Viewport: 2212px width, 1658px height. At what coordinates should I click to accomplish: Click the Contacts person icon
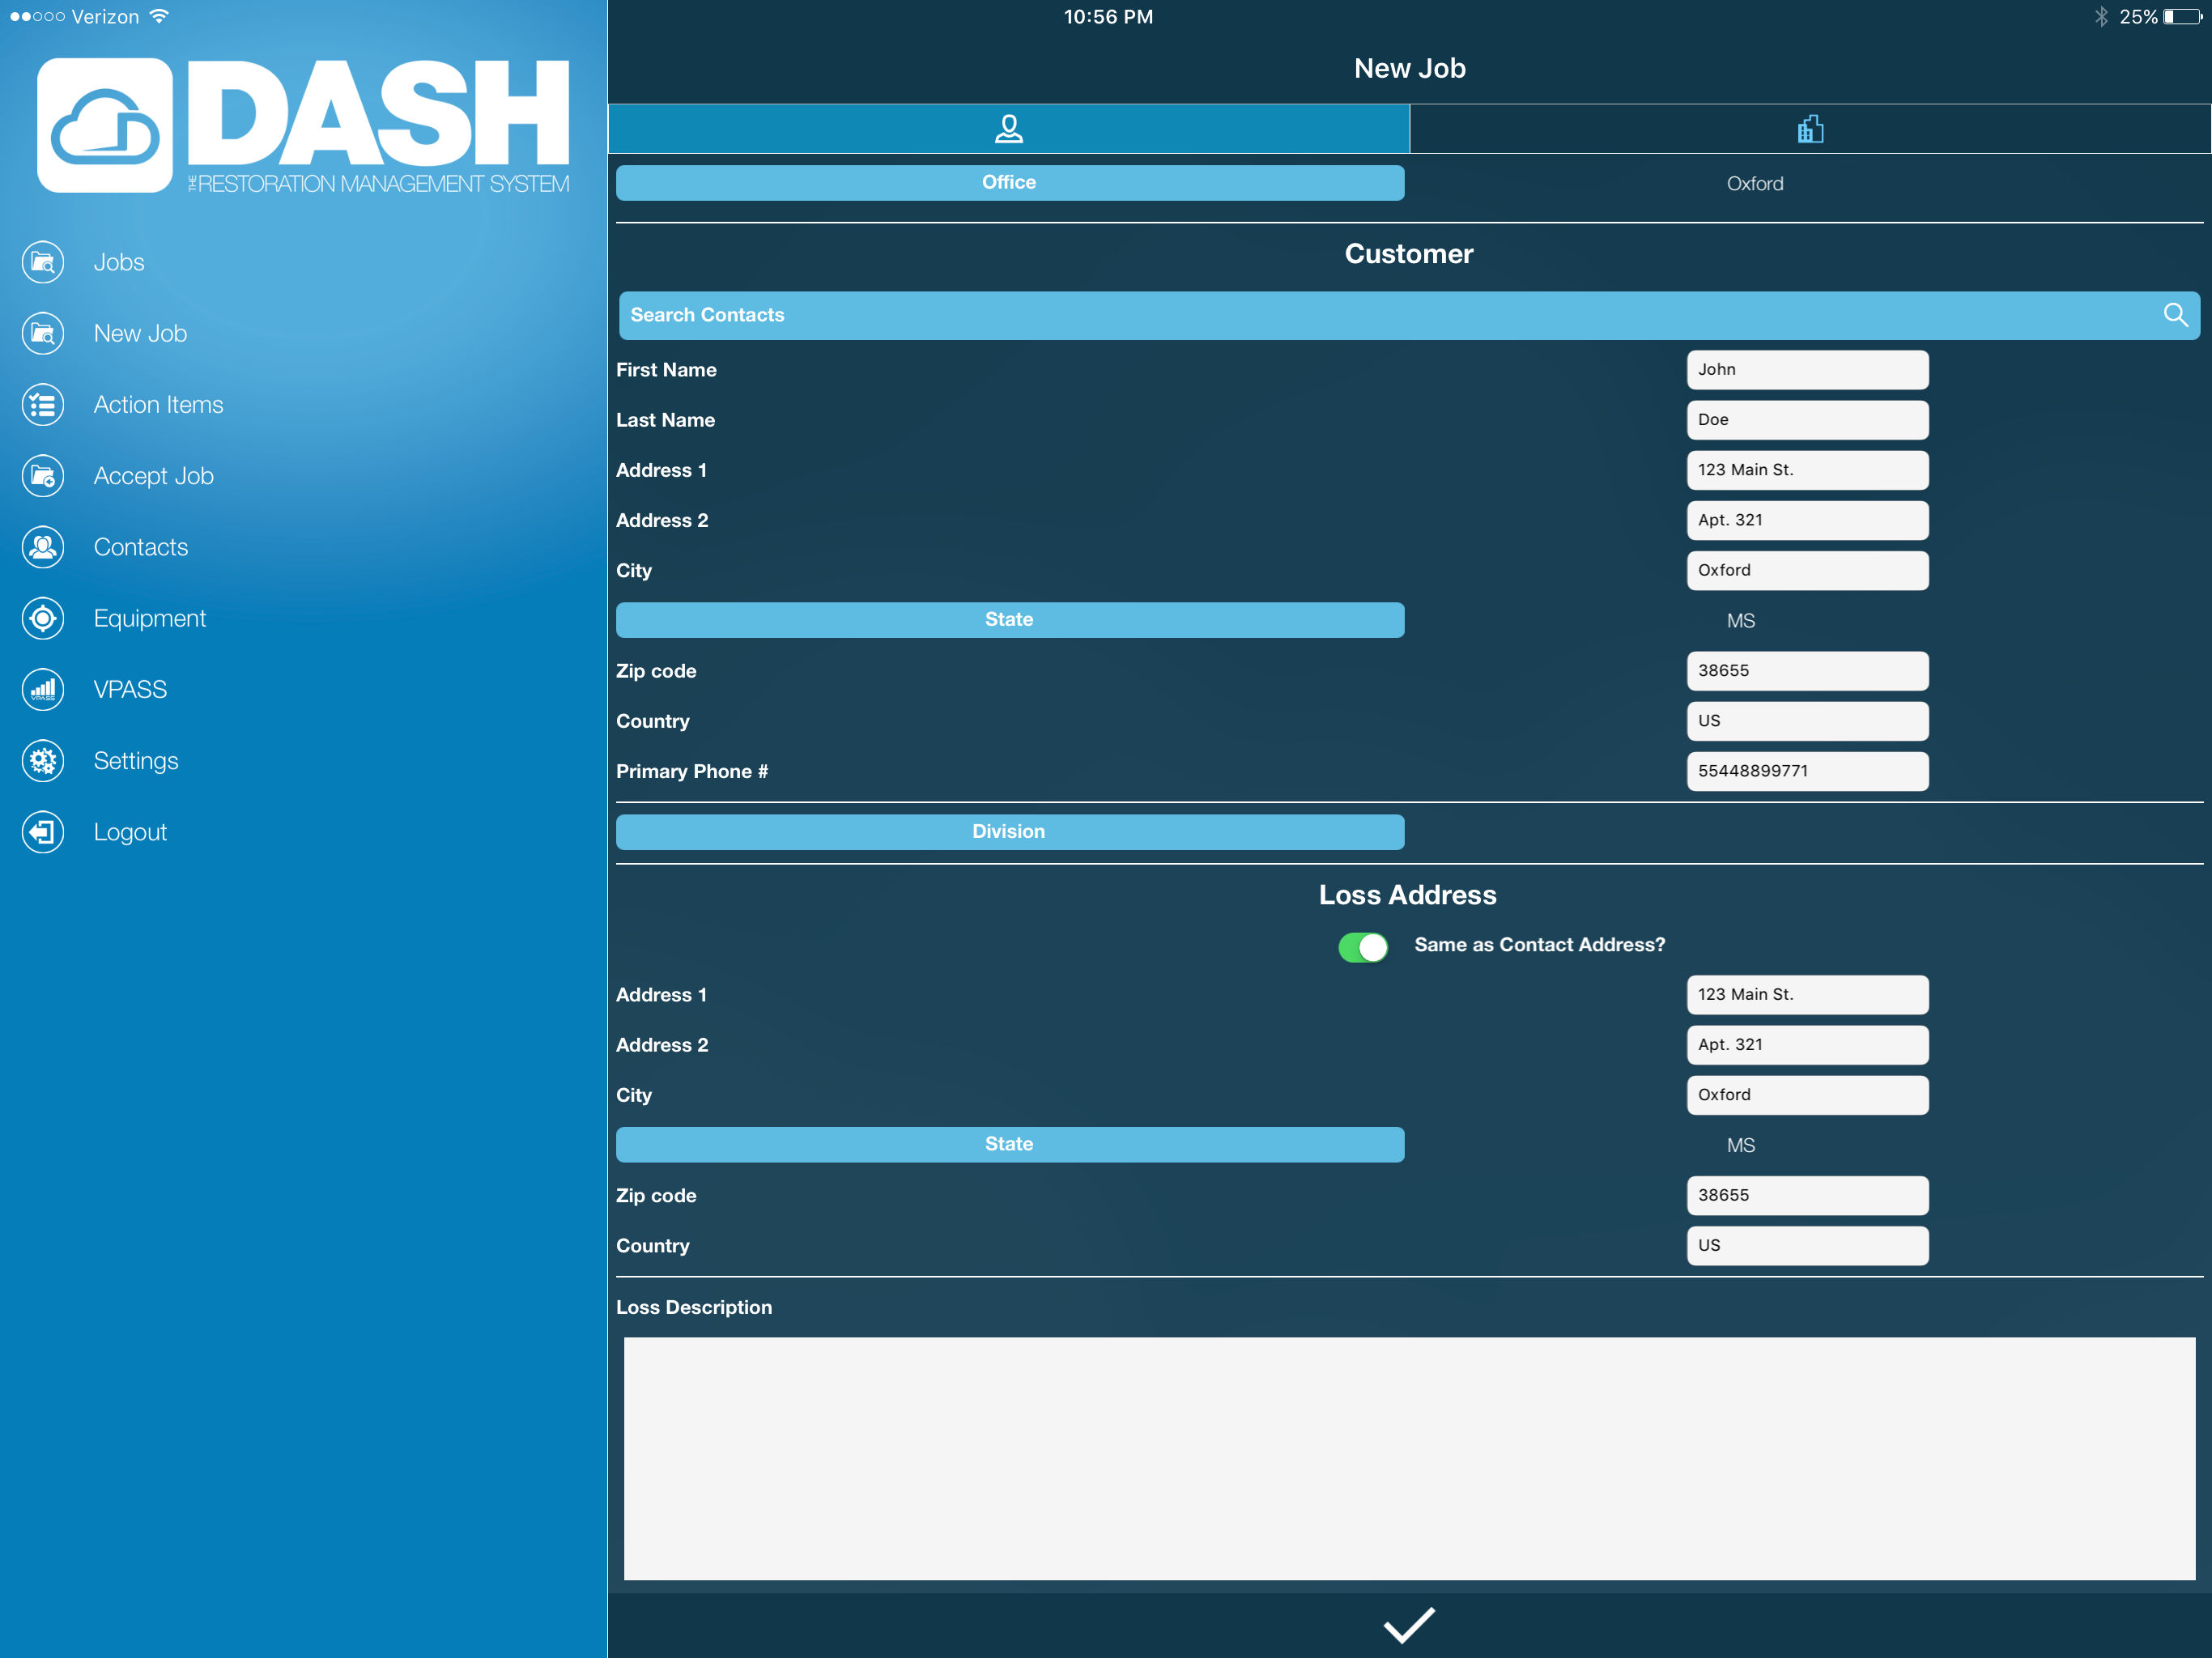[x=43, y=547]
